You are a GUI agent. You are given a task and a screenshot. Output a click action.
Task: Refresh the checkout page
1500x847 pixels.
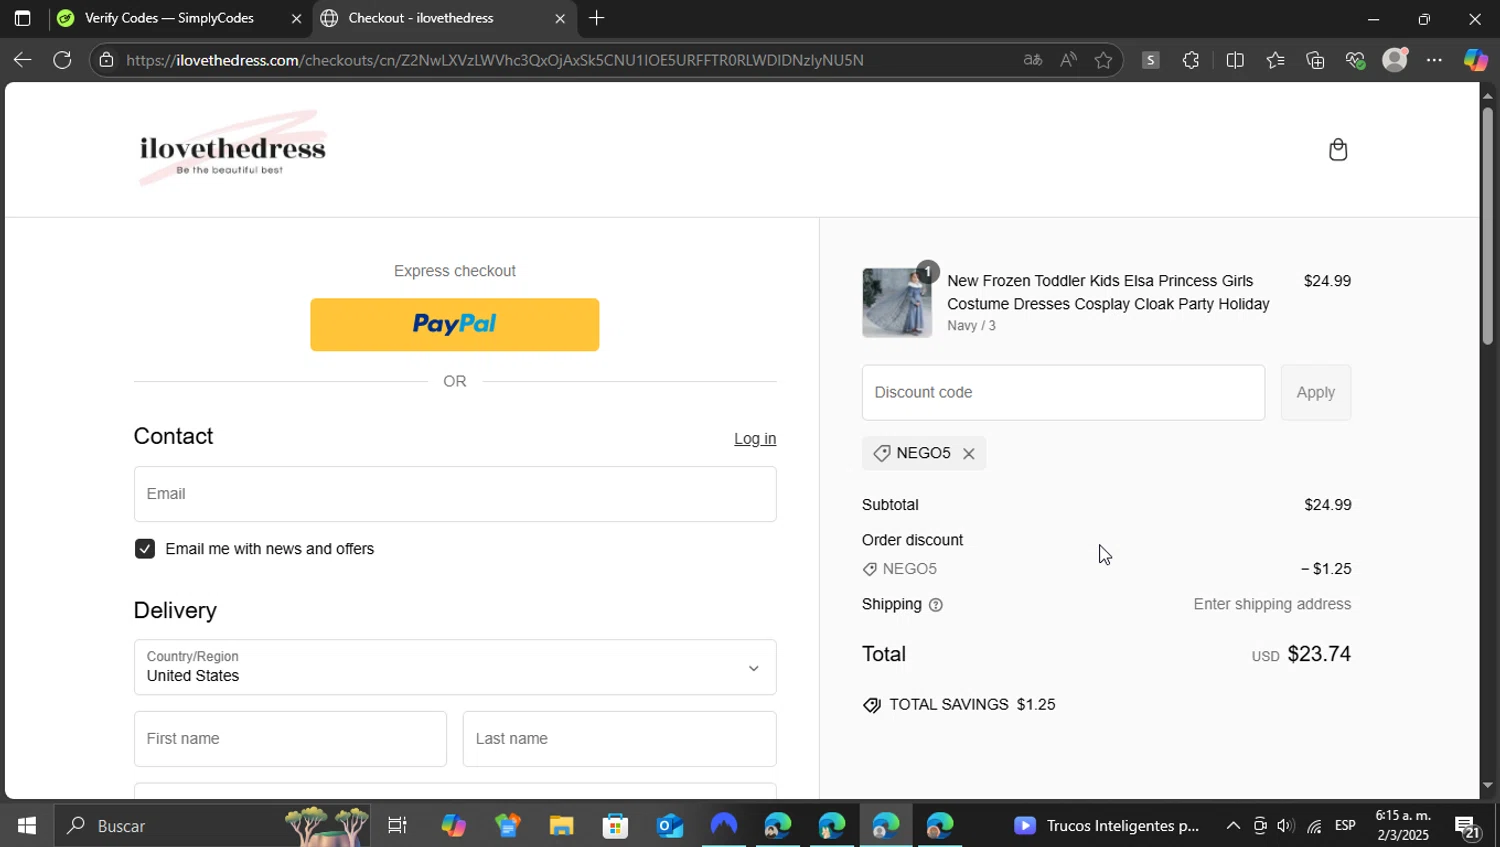coord(62,60)
